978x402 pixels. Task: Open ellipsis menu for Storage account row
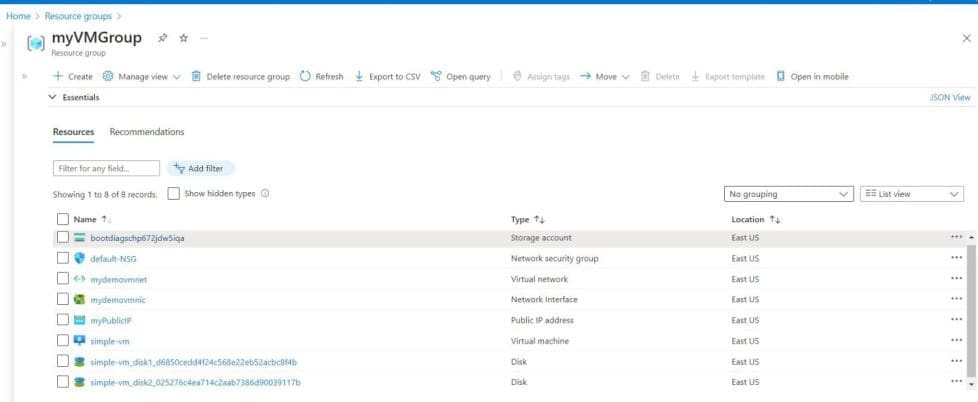pyautogui.click(x=956, y=237)
